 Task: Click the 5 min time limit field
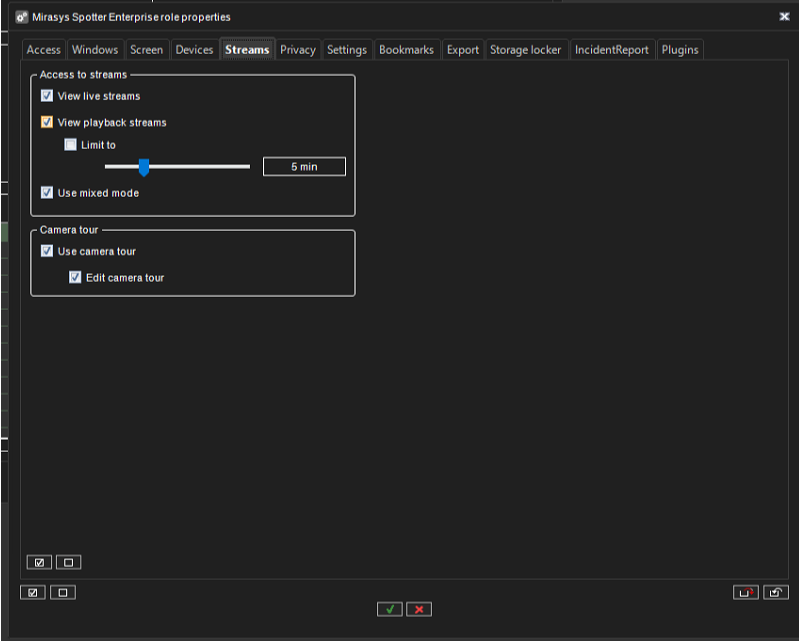click(304, 167)
